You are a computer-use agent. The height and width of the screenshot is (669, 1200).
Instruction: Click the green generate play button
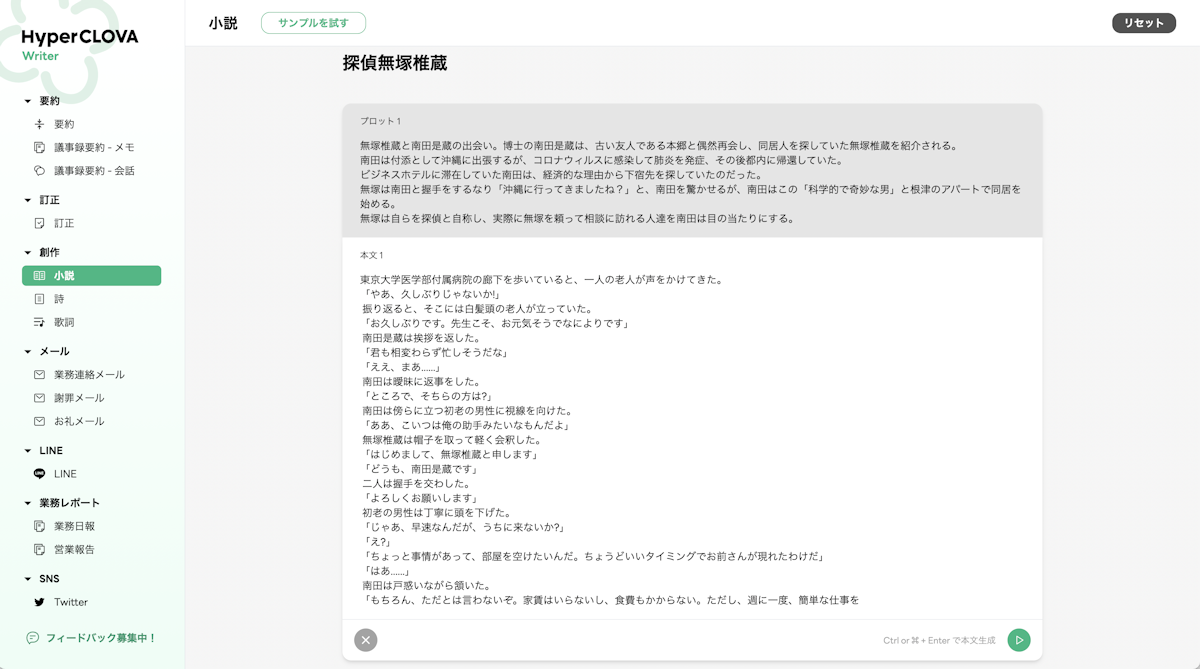point(1018,640)
